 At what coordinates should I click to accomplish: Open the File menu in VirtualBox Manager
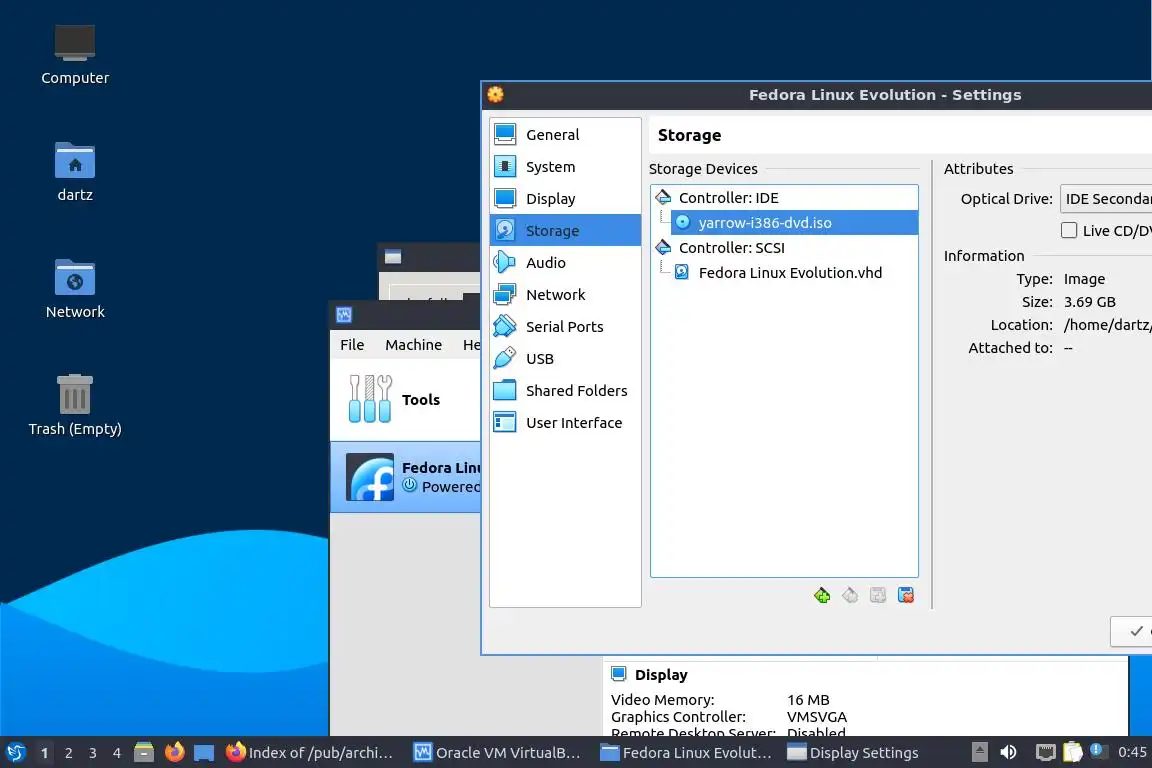(x=352, y=345)
